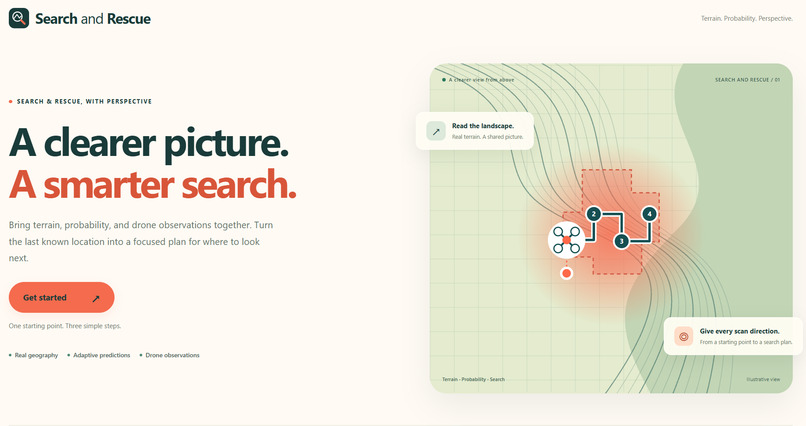The height and width of the screenshot is (426, 806).
Task: Click the 'Adaptive predictions' bullet text
Action: click(102, 355)
